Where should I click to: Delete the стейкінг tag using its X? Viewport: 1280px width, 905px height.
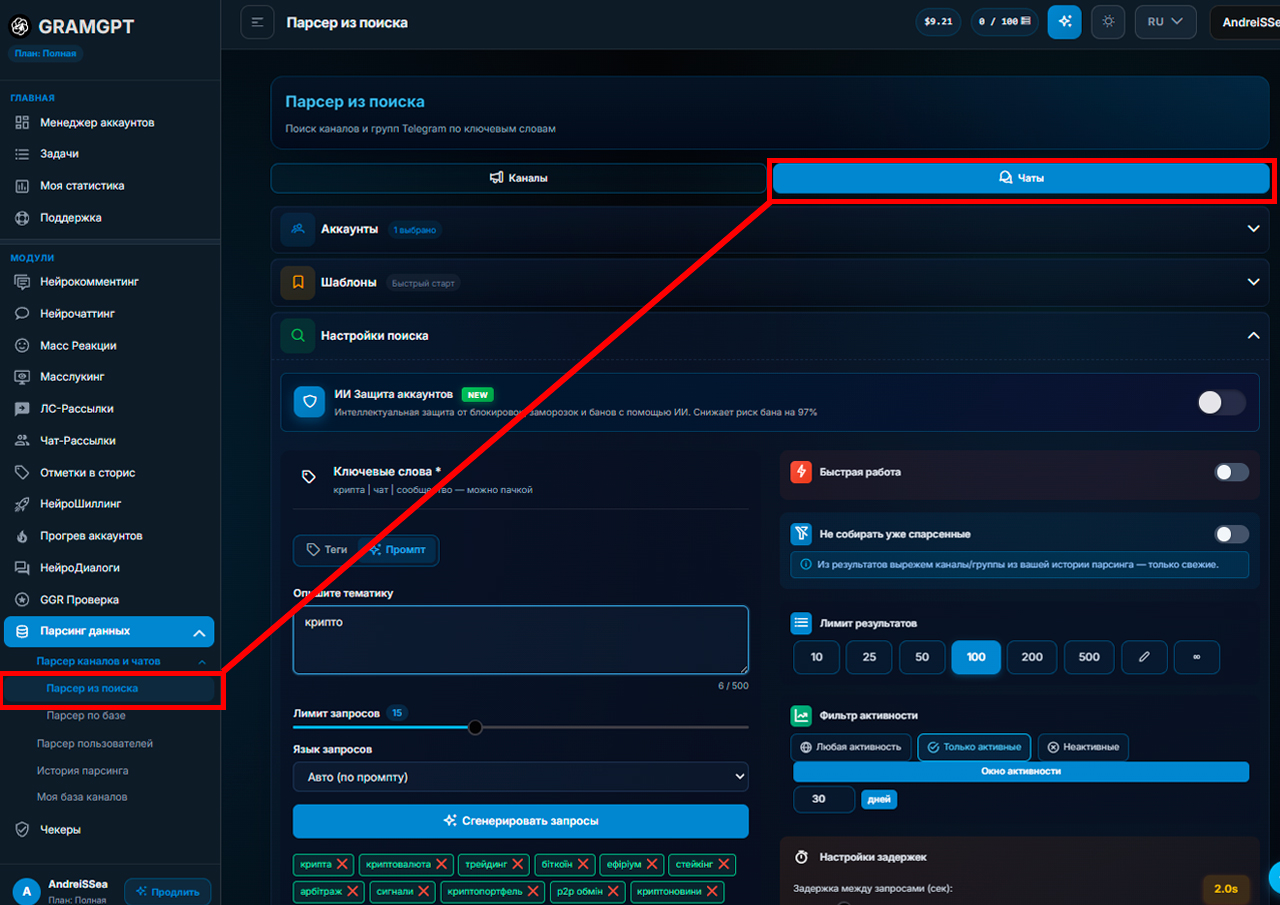(725, 864)
